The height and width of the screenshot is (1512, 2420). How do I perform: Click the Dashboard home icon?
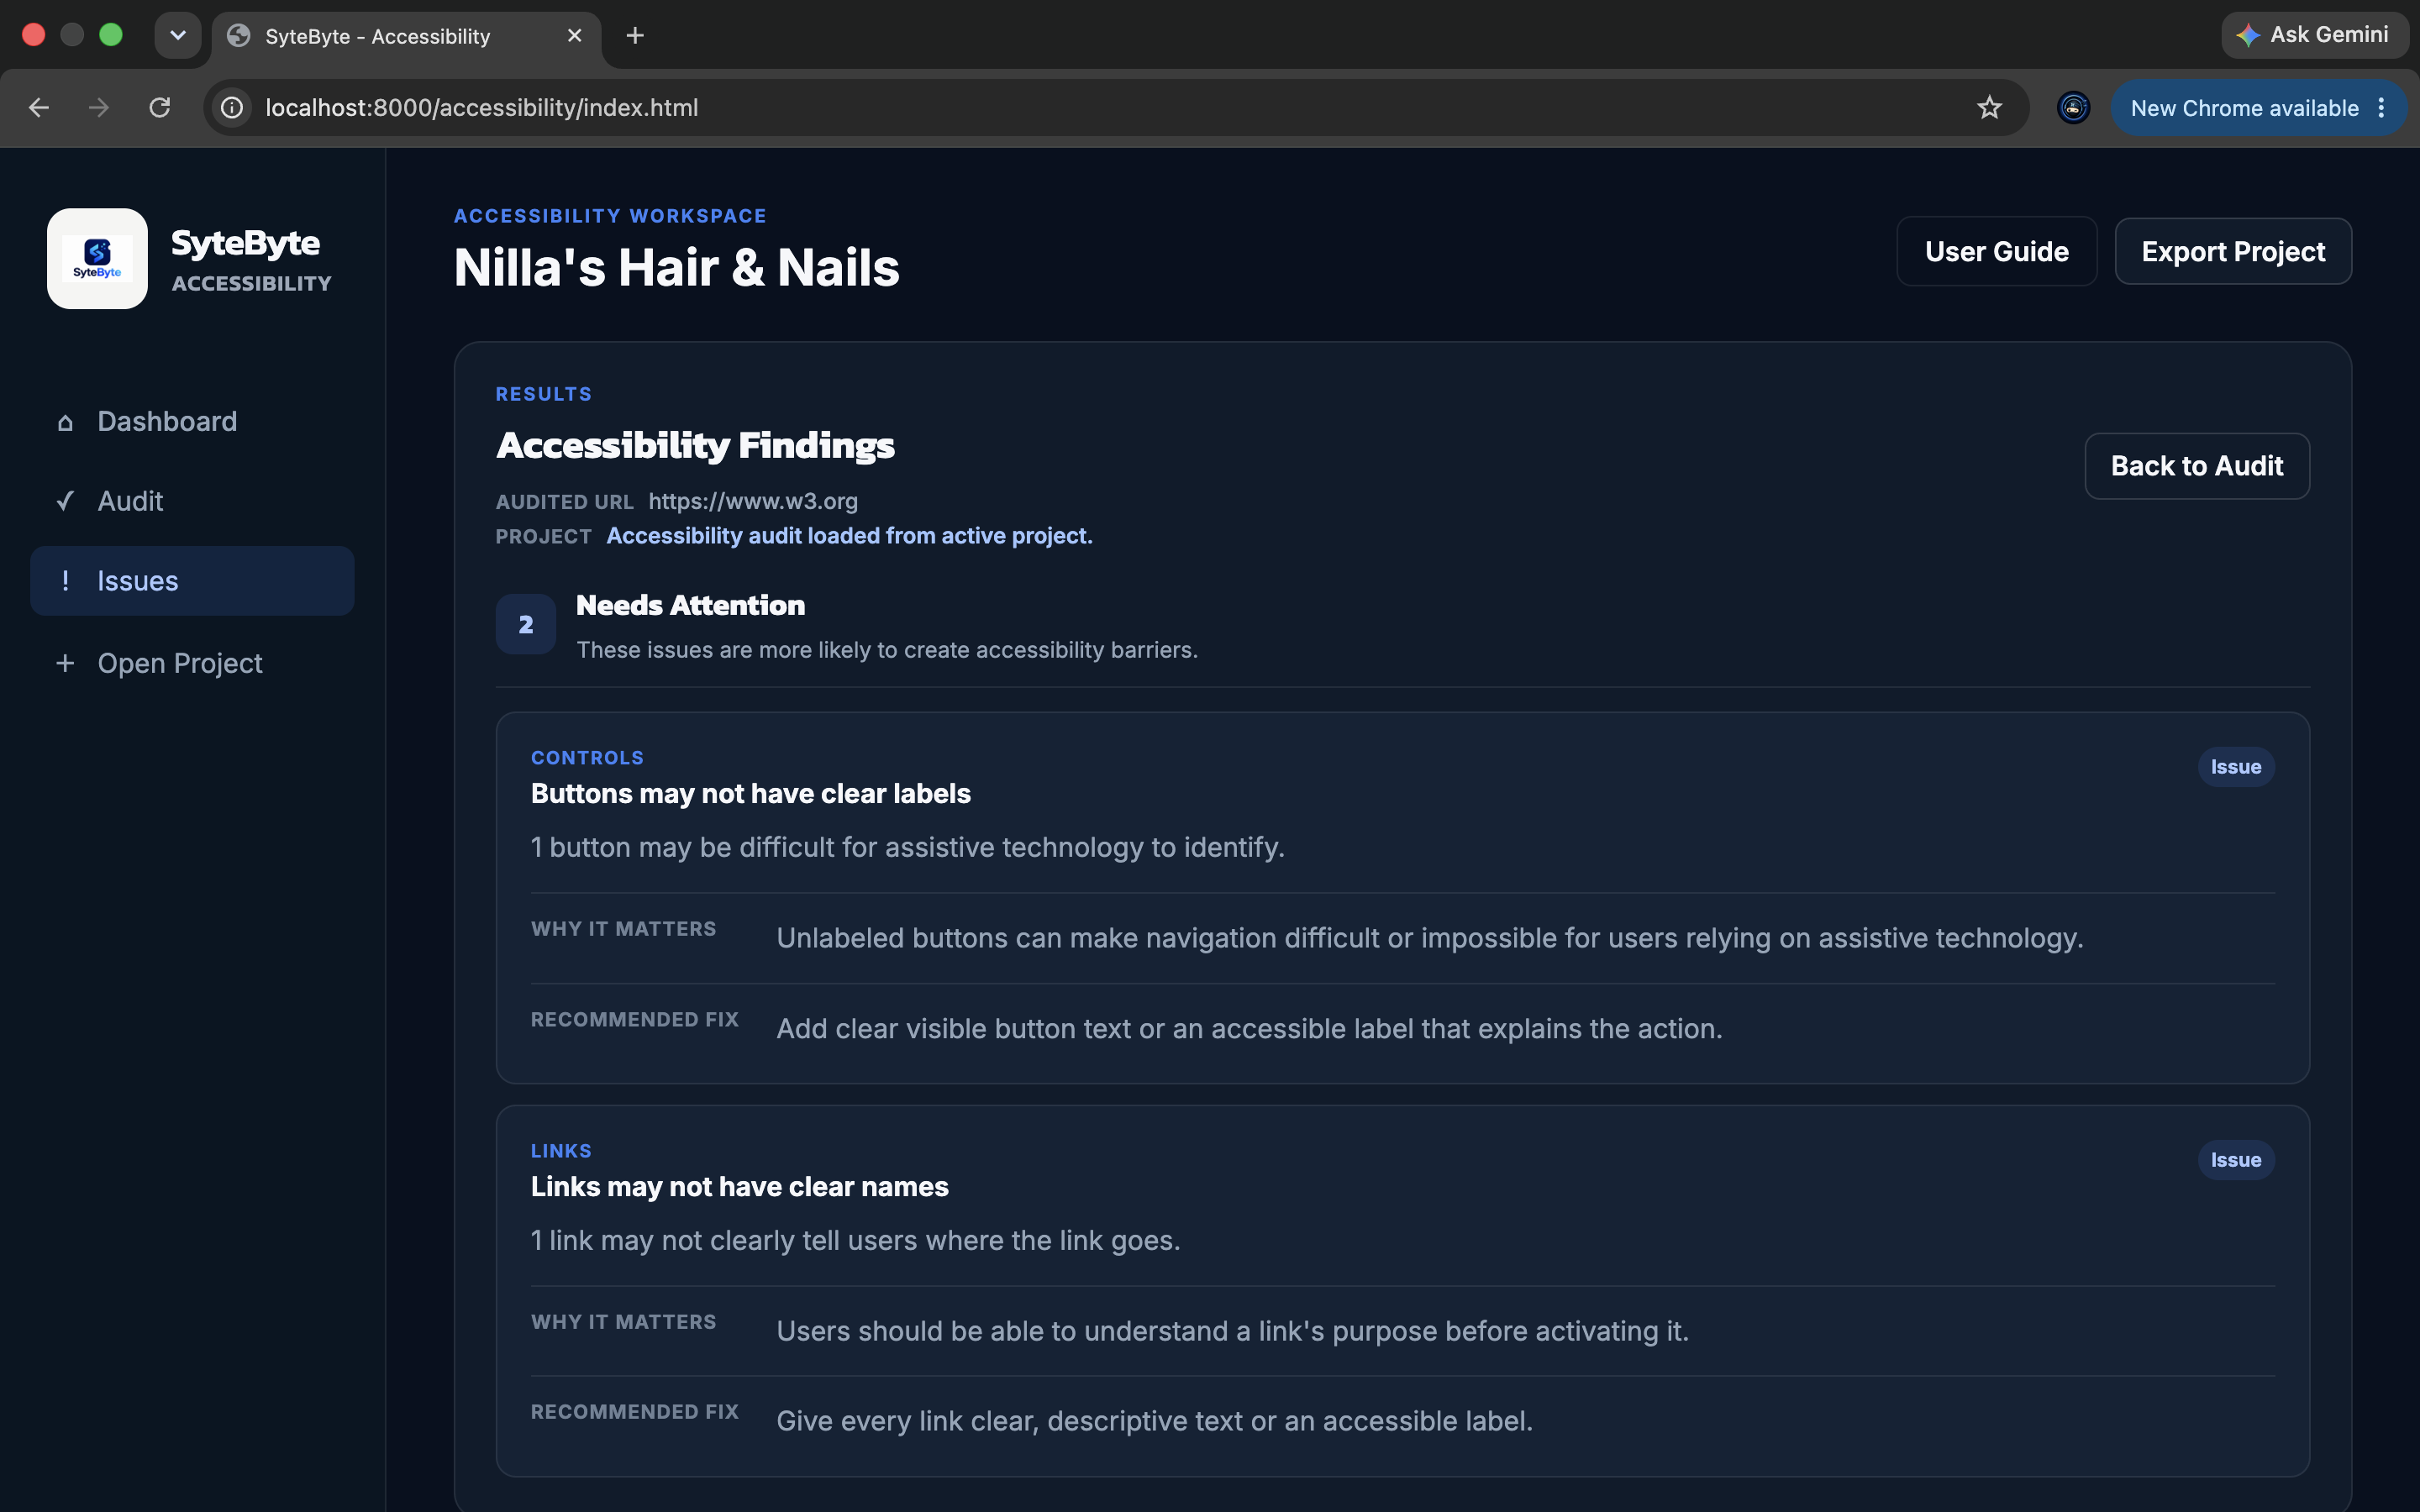[65, 422]
